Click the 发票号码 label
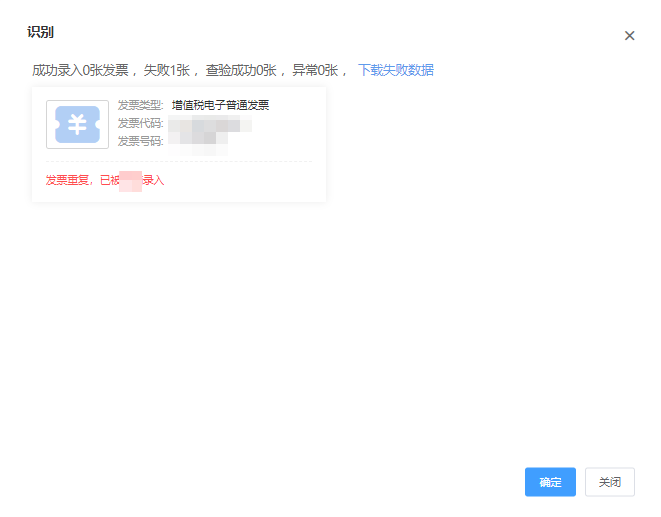 [x=140, y=141]
